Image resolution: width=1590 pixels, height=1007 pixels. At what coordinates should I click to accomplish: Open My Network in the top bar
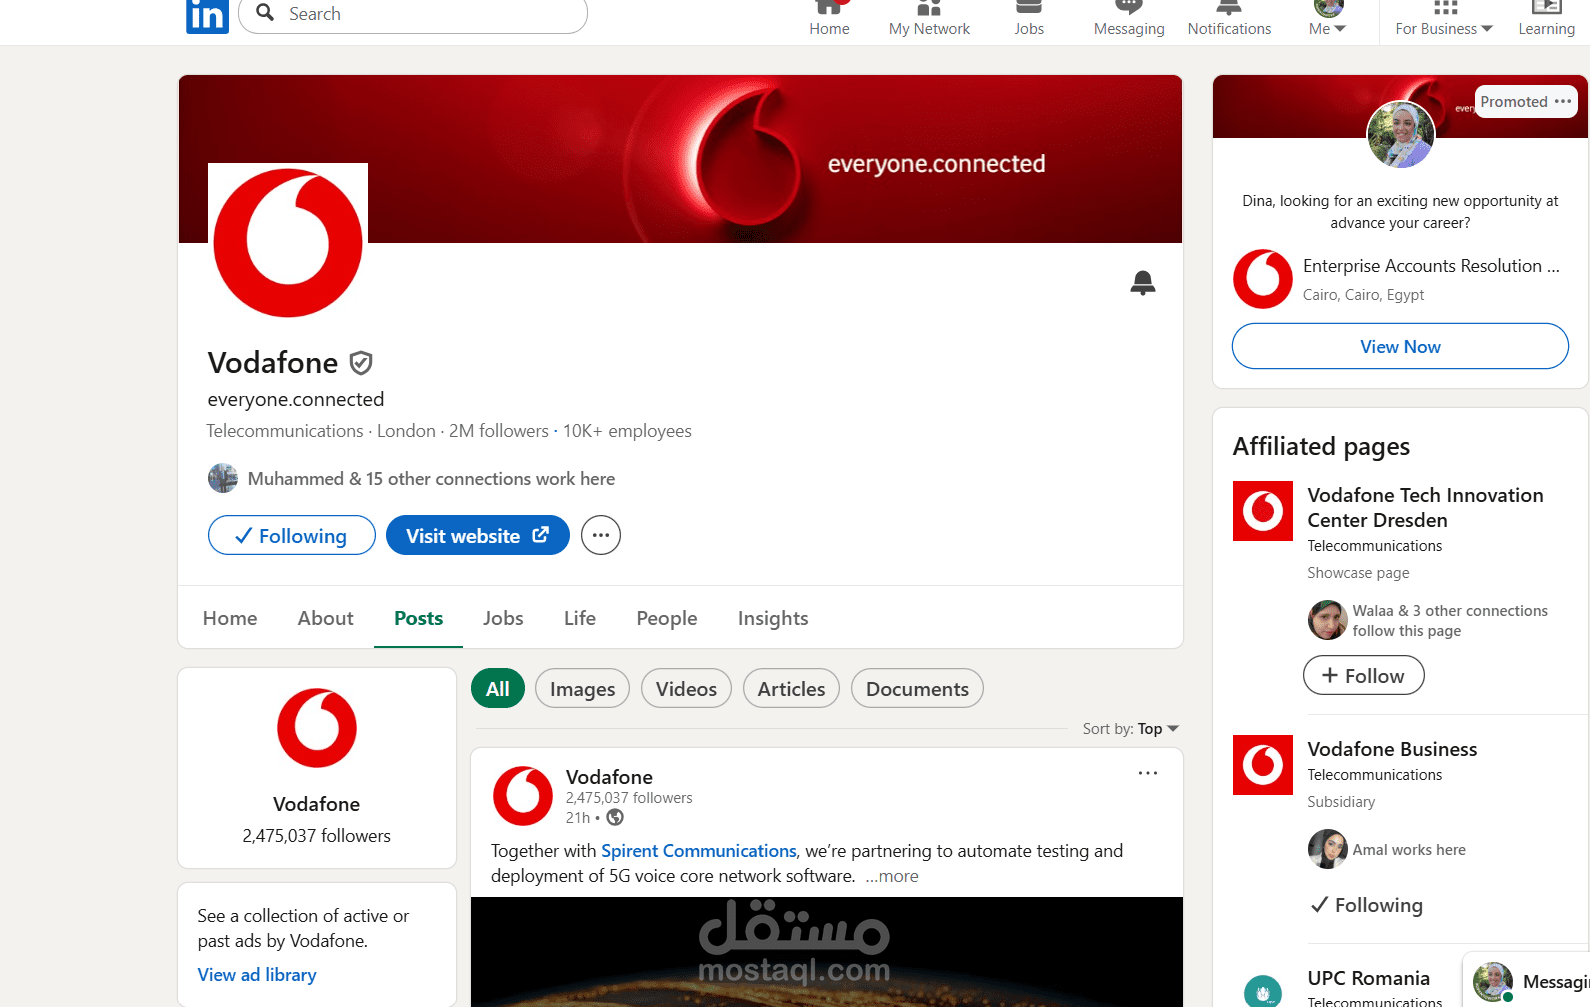coord(929,19)
